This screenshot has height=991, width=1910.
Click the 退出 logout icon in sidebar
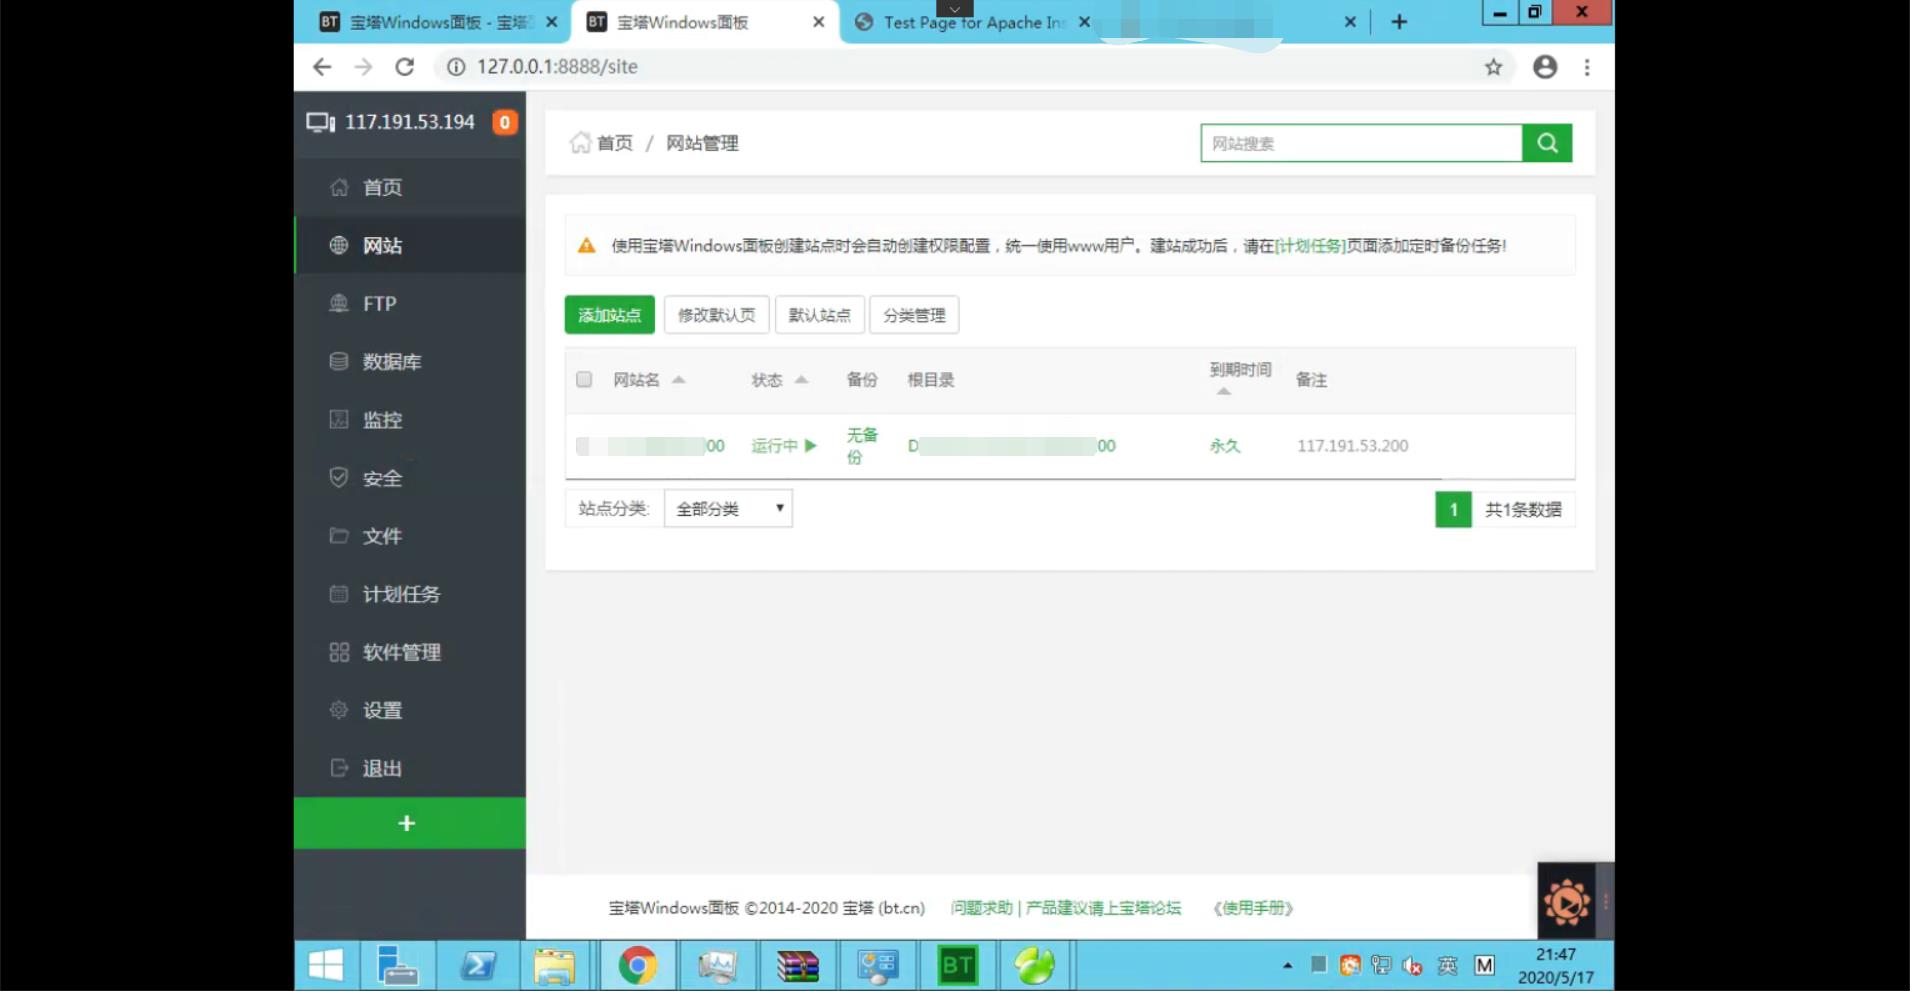[339, 768]
